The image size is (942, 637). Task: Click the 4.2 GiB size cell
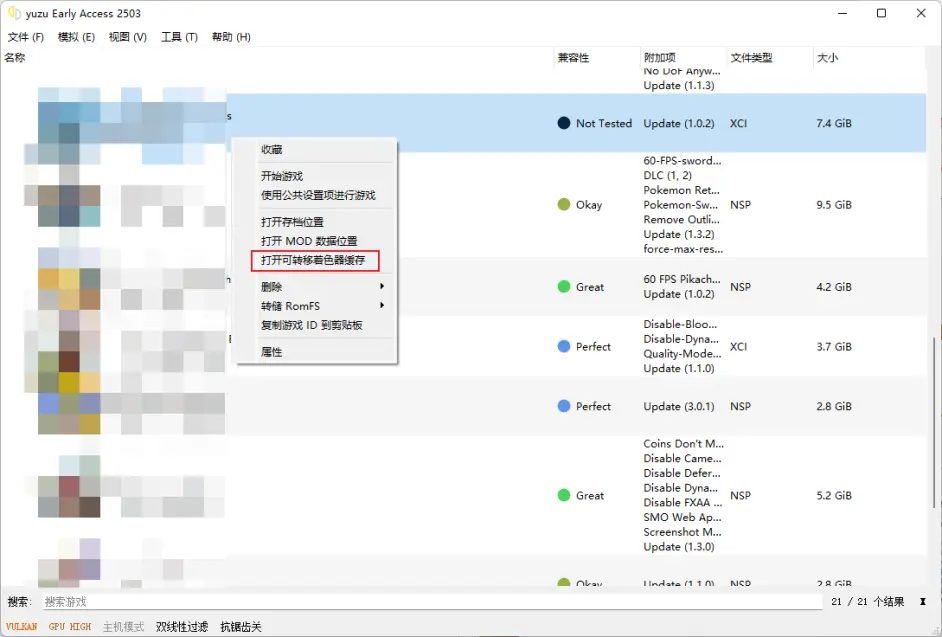pyautogui.click(x=834, y=287)
